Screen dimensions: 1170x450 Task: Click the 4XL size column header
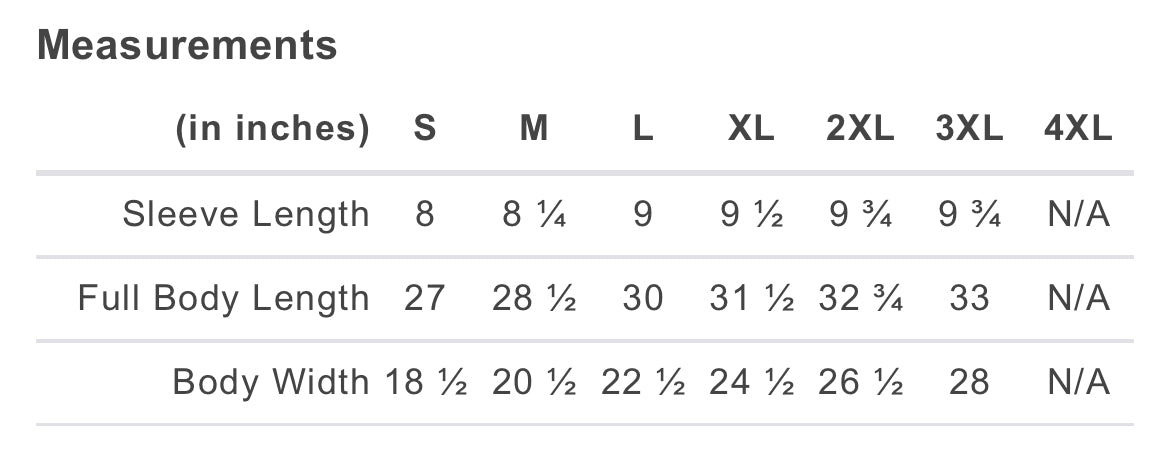click(1078, 130)
